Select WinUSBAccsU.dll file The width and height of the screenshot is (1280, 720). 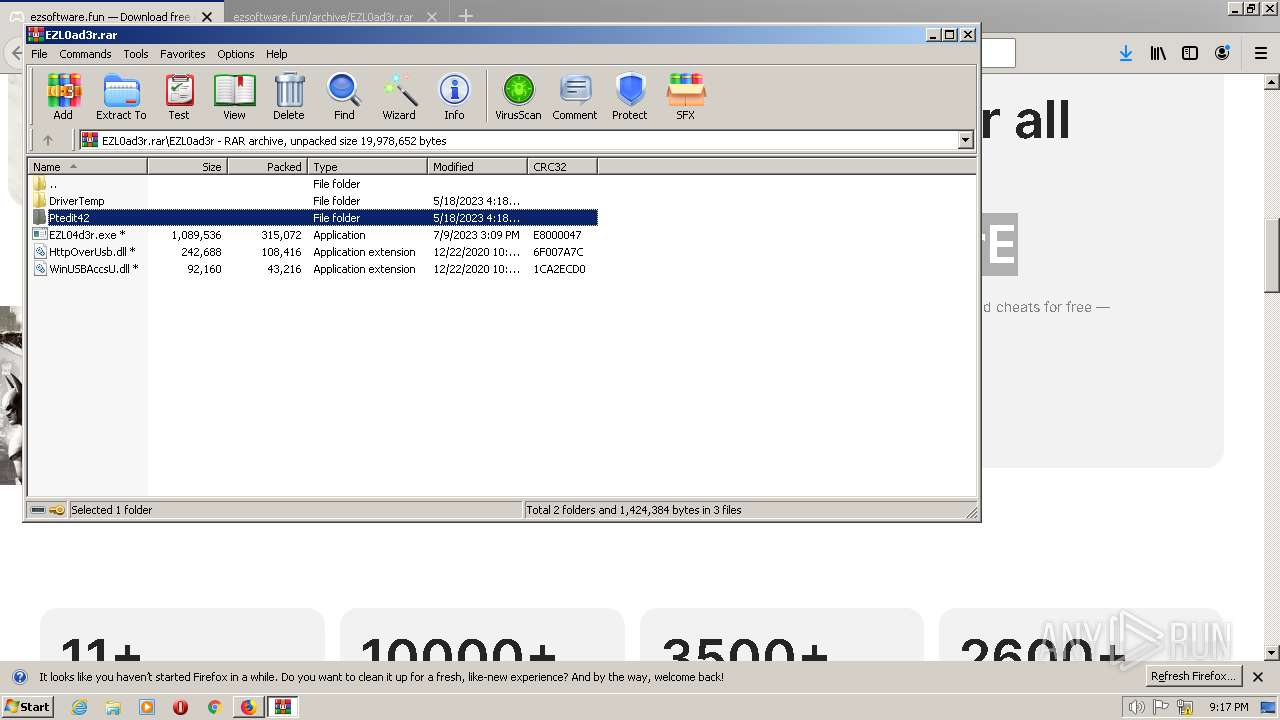pos(313,269)
